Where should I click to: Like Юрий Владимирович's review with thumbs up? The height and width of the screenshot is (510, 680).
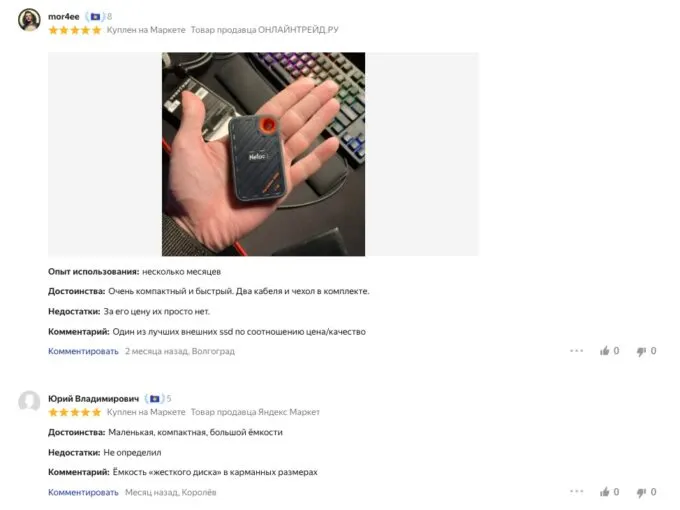point(605,492)
